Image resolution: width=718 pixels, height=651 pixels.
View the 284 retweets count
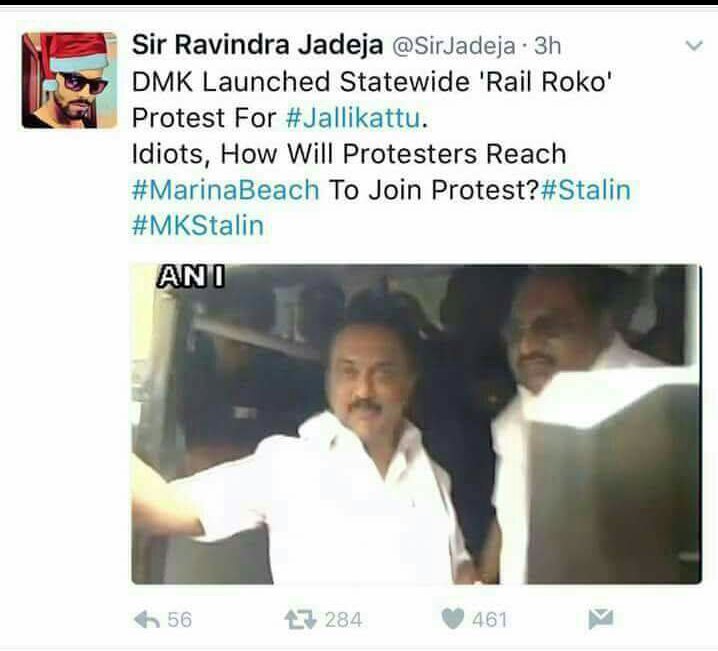343,620
